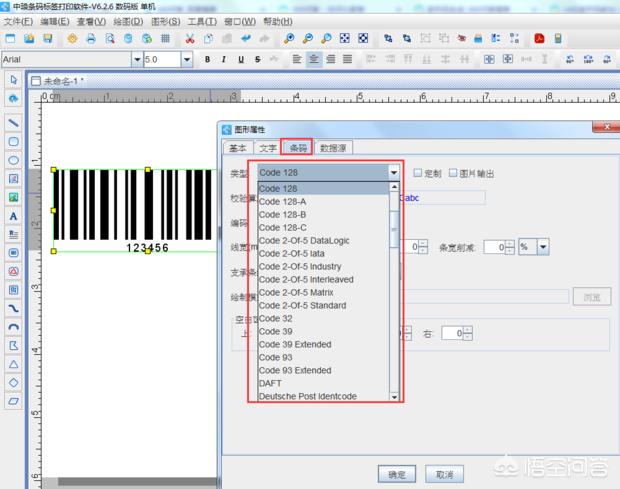
Task: Expand the Arial font dropdown arrow
Action: (x=137, y=59)
